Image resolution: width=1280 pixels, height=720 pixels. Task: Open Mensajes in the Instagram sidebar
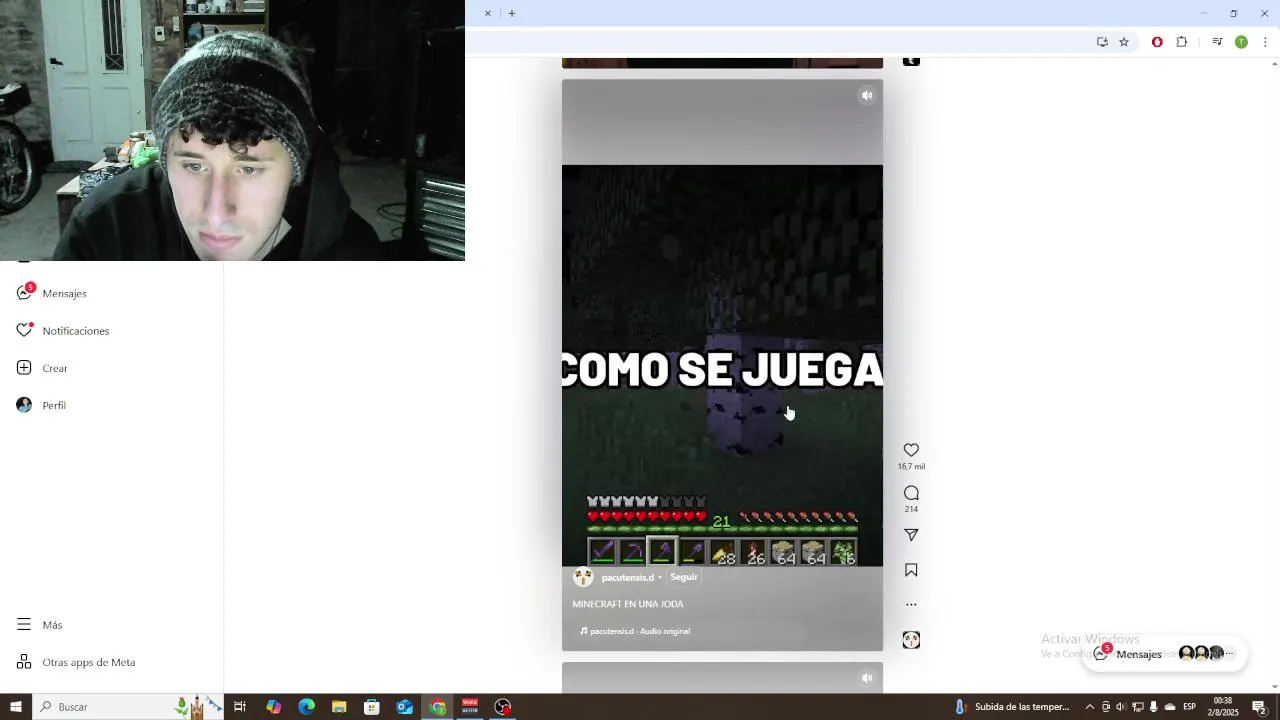point(64,293)
